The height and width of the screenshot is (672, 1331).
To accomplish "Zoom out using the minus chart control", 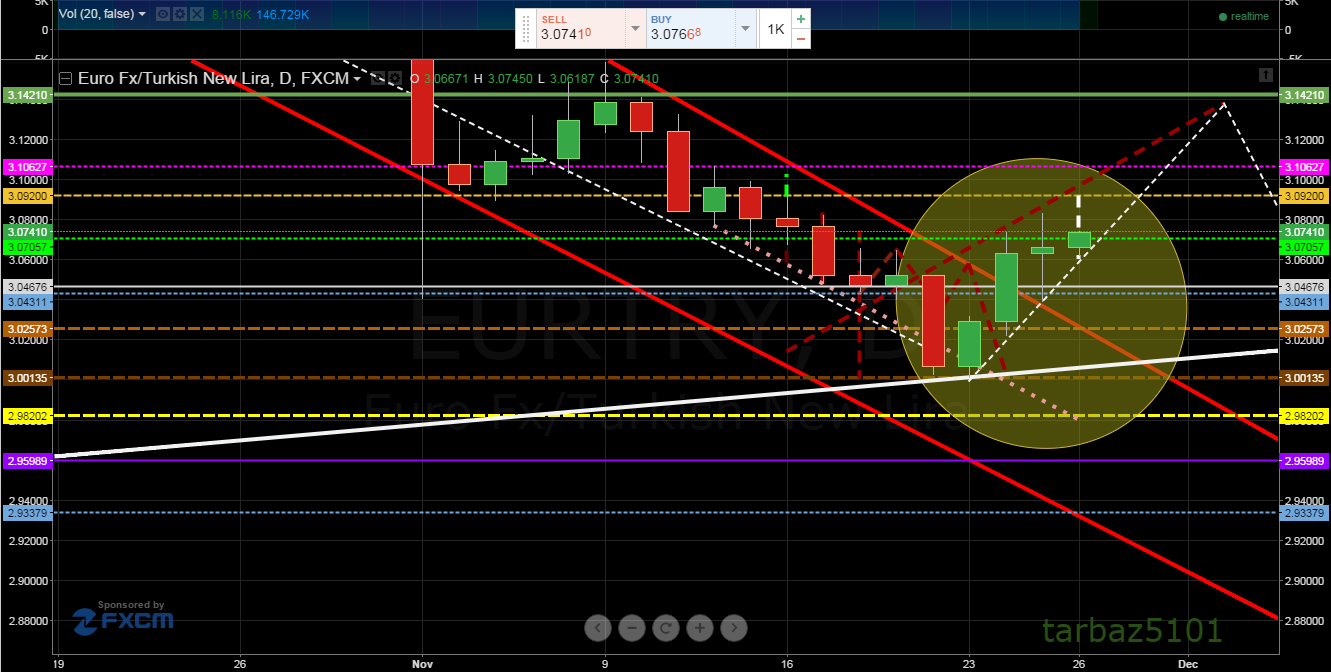I will [632, 628].
